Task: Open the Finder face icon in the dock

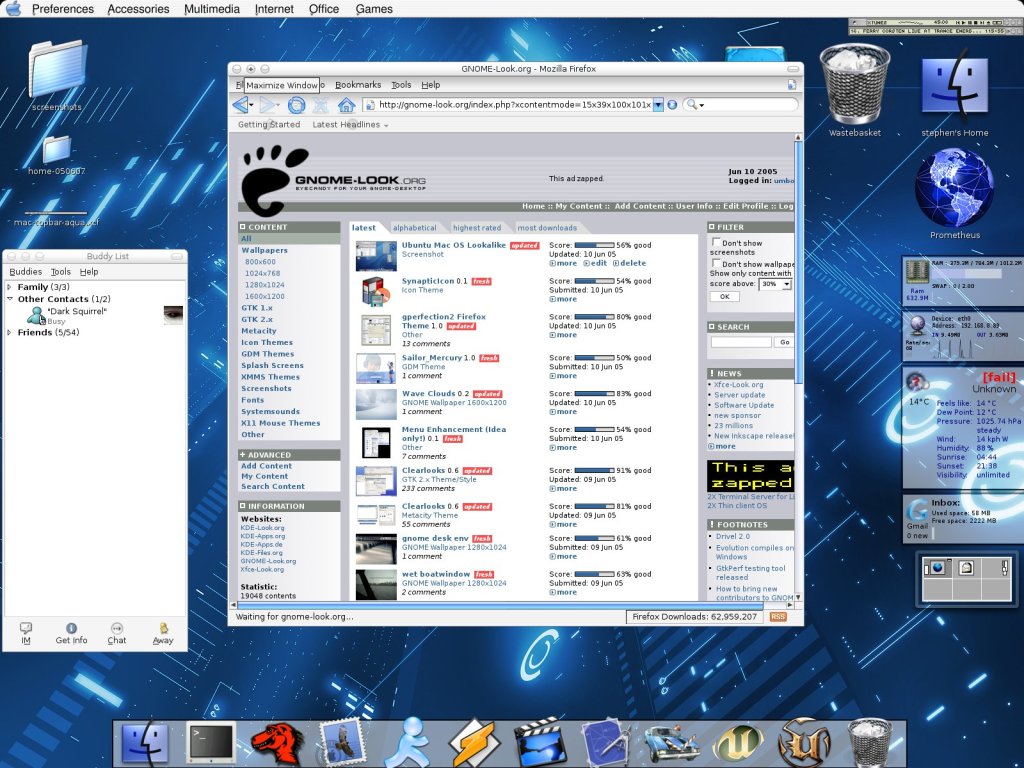Action: (145, 742)
